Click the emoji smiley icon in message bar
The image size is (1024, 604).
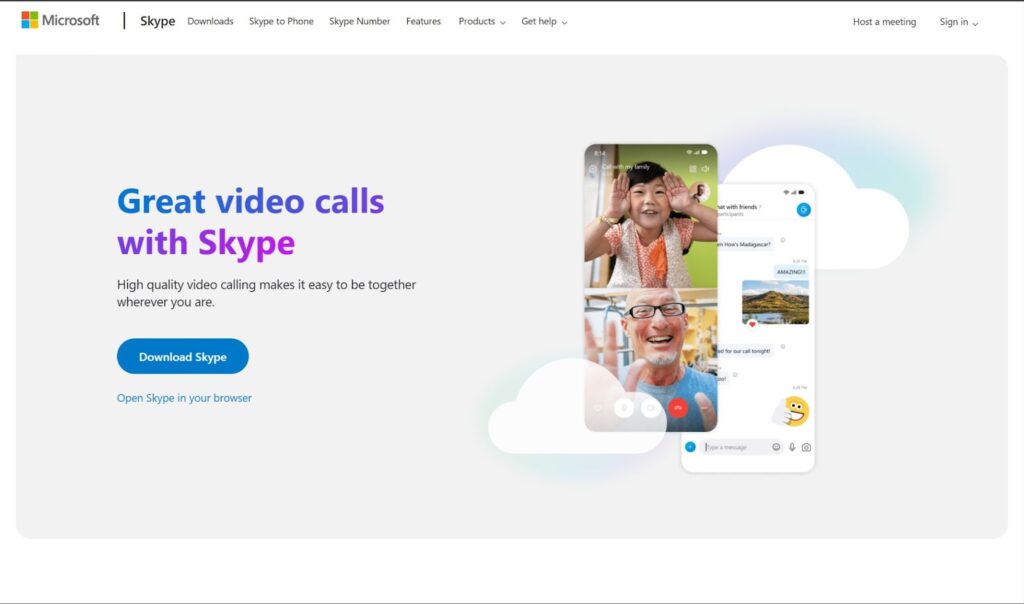[x=776, y=447]
